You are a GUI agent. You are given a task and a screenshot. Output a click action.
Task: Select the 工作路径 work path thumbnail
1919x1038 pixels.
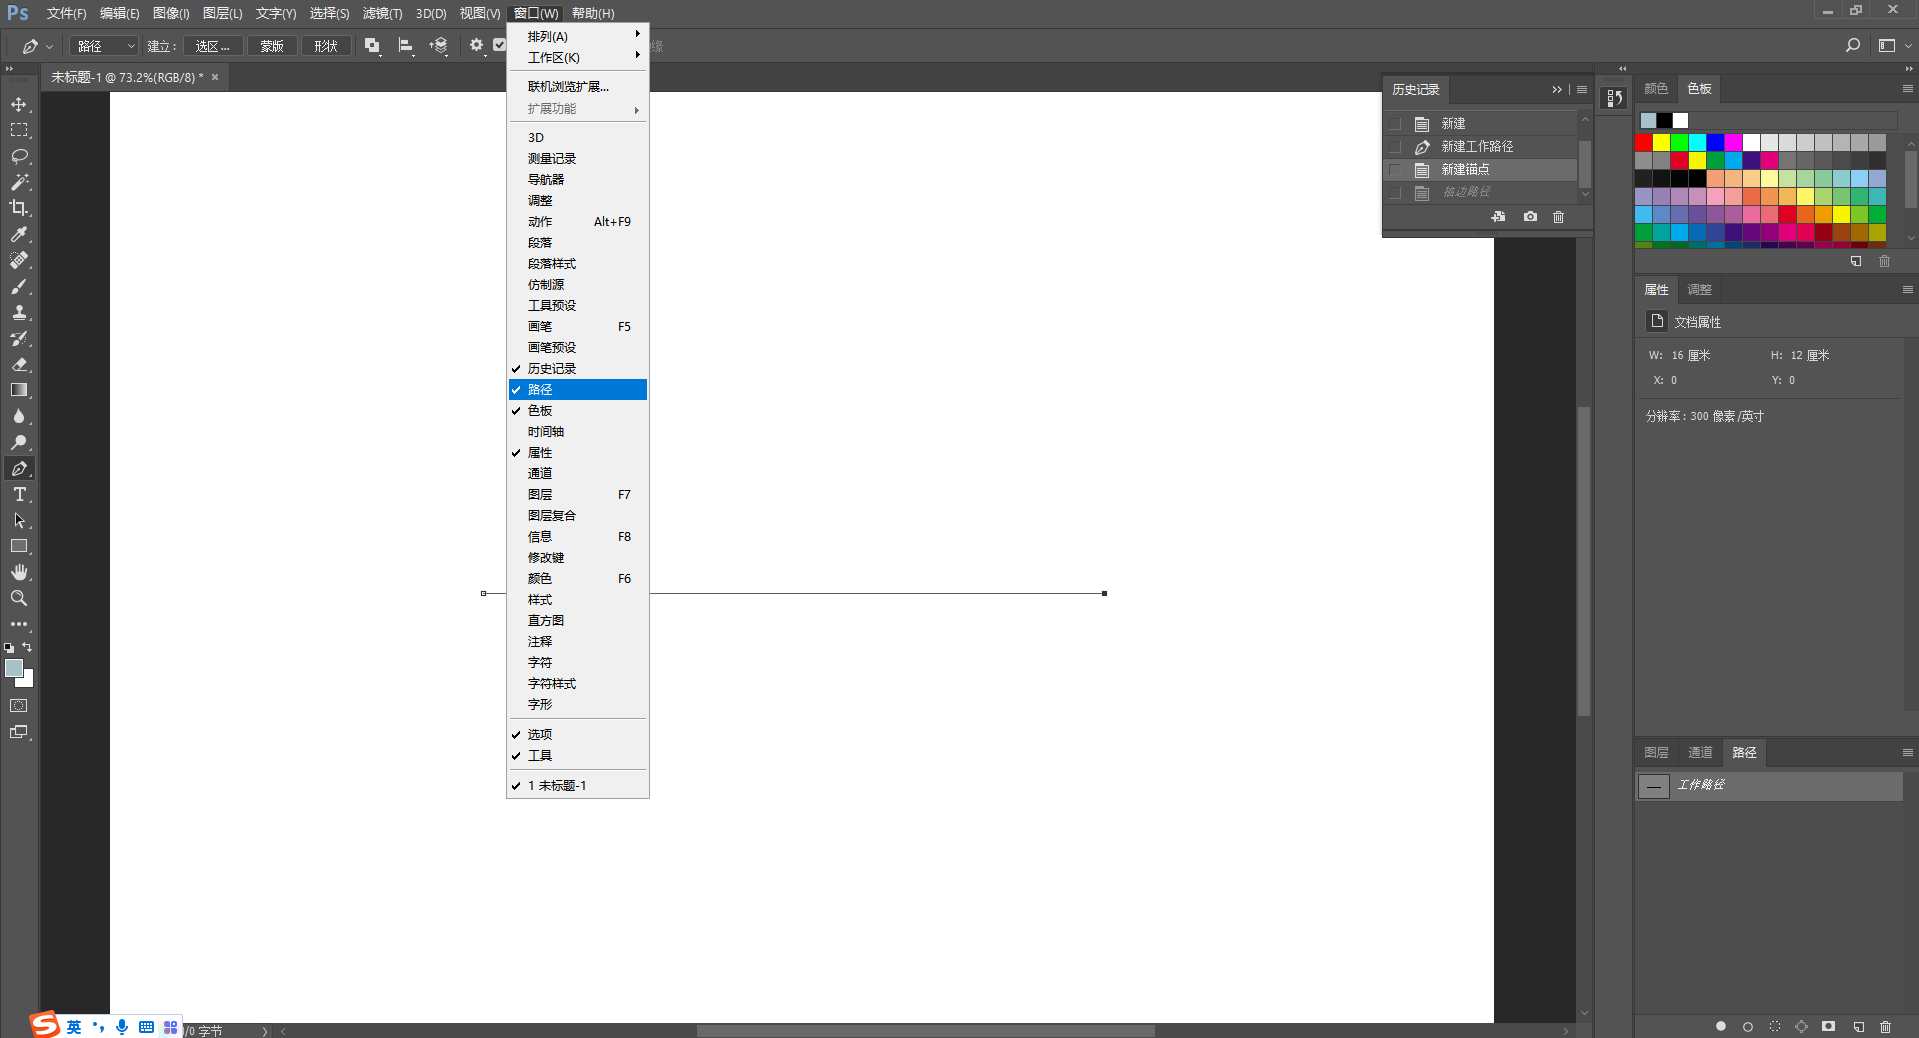pos(1654,786)
